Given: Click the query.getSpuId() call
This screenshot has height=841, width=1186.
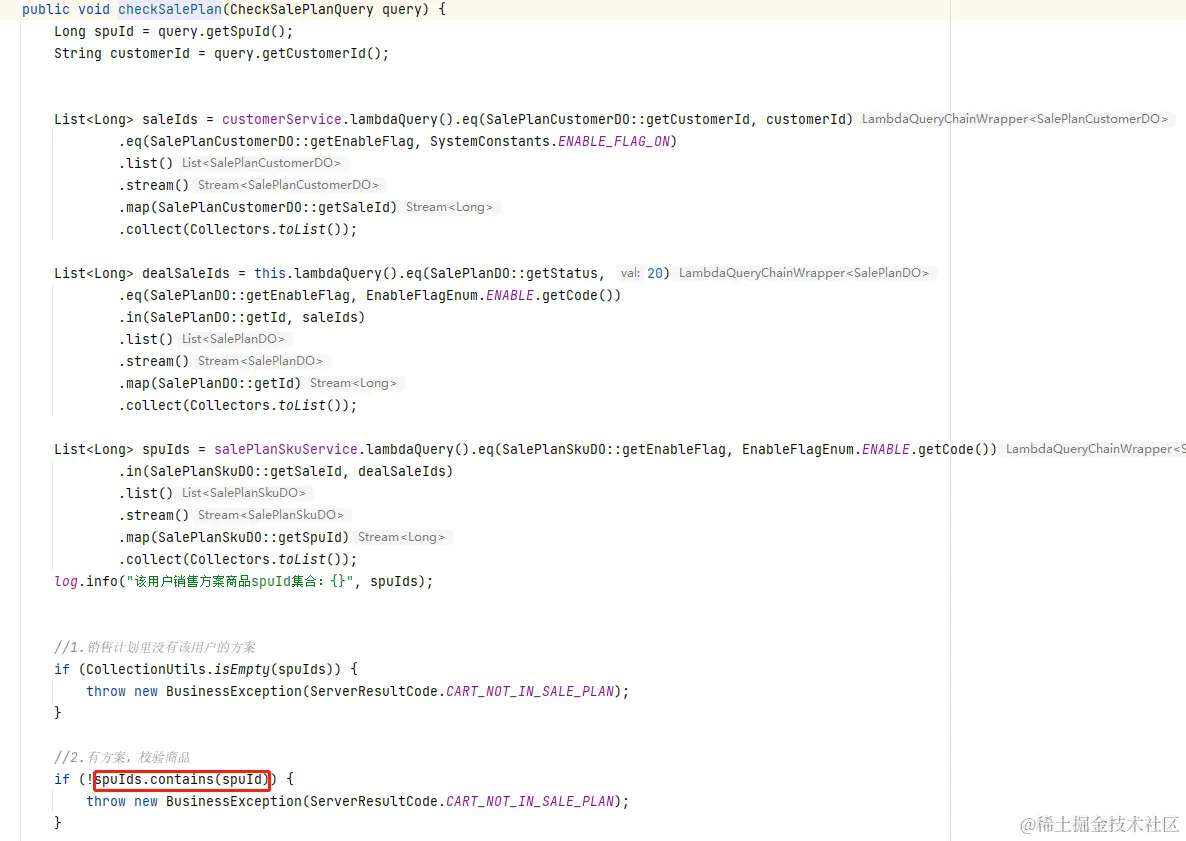Looking at the screenshot, I should [221, 31].
